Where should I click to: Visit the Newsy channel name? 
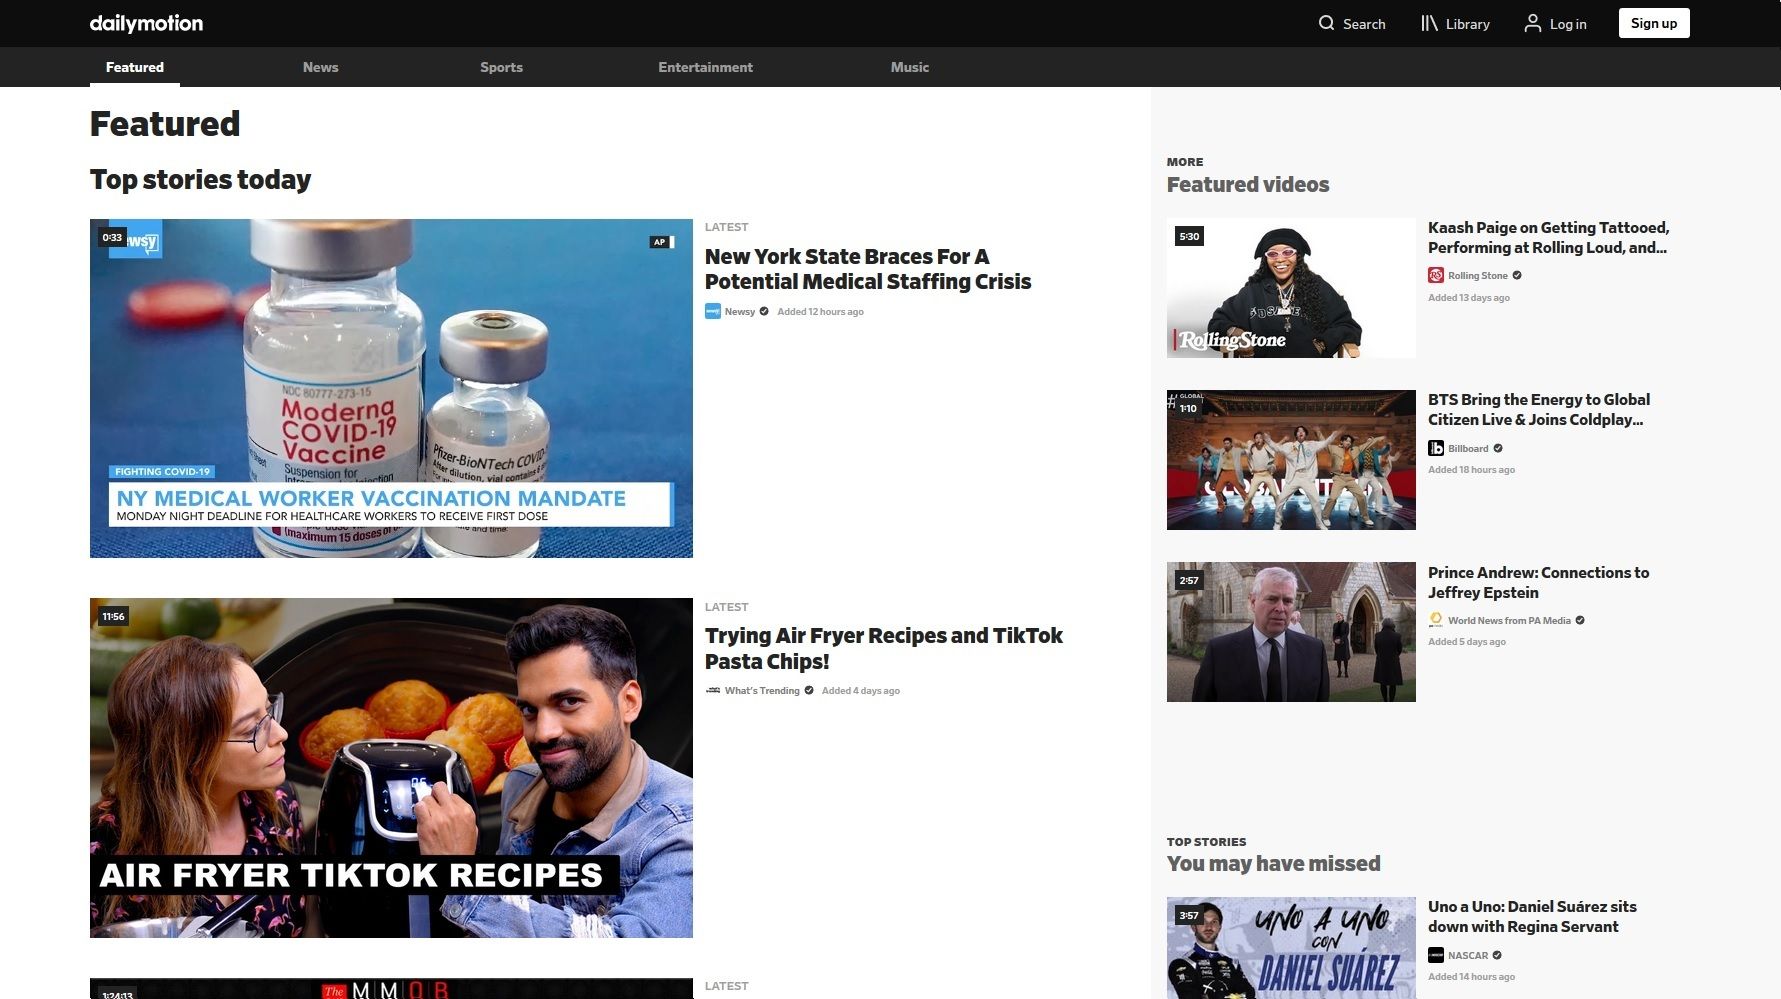(740, 311)
